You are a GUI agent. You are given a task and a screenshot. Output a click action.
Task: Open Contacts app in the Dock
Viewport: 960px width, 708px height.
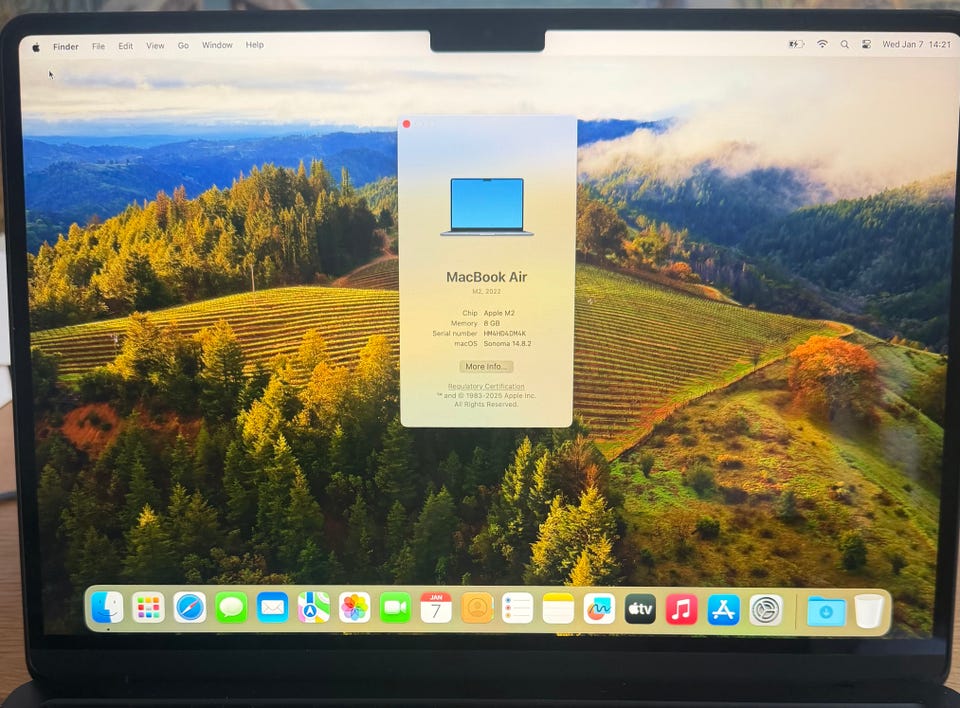(x=477, y=608)
